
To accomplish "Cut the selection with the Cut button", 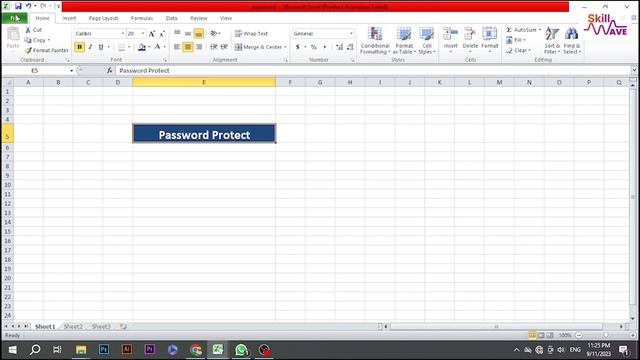I will pyautogui.click(x=33, y=30).
